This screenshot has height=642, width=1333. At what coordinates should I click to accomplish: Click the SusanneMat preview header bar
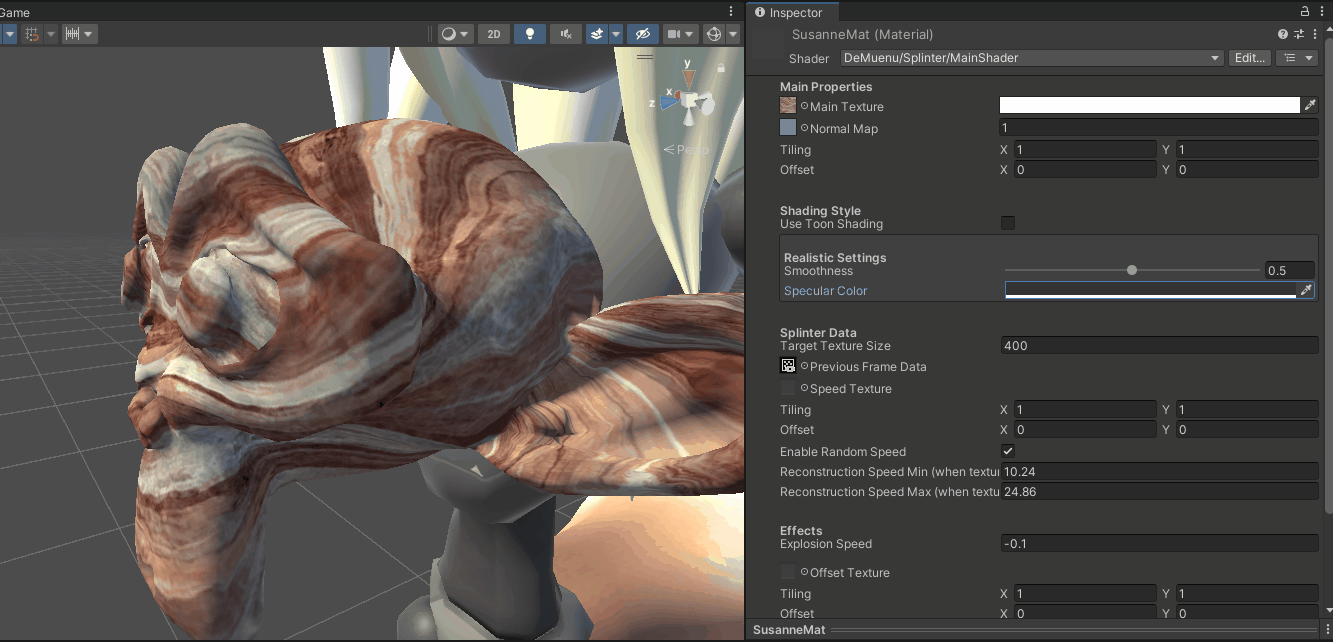pyautogui.click(x=1039, y=630)
